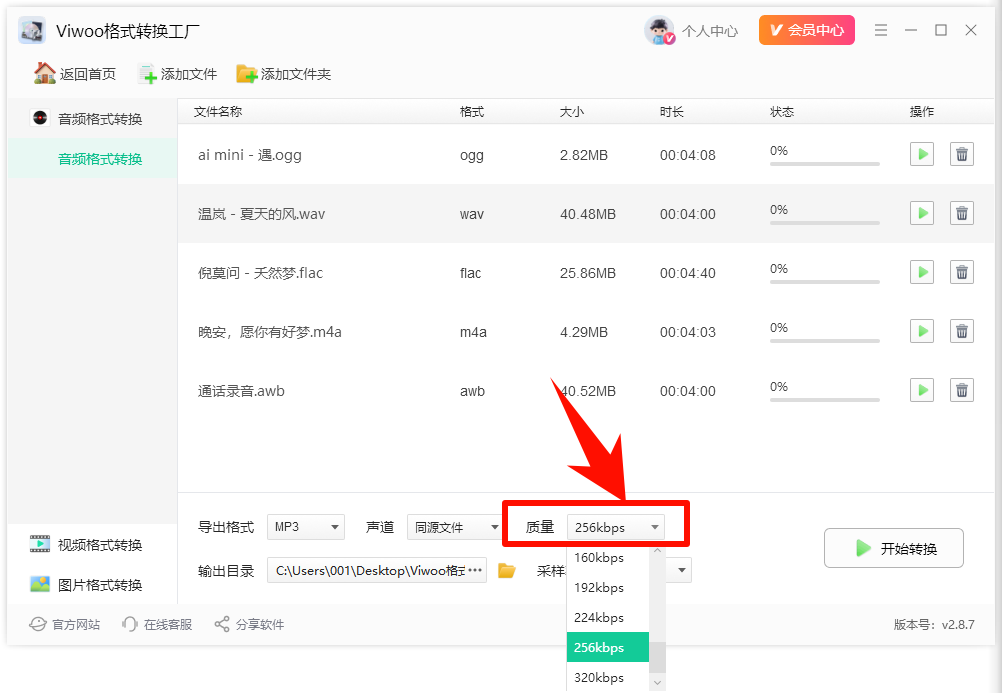
Task: Click progress bar of 通话录音.awb
Action: pyautogui.click(x=824, y=400)
